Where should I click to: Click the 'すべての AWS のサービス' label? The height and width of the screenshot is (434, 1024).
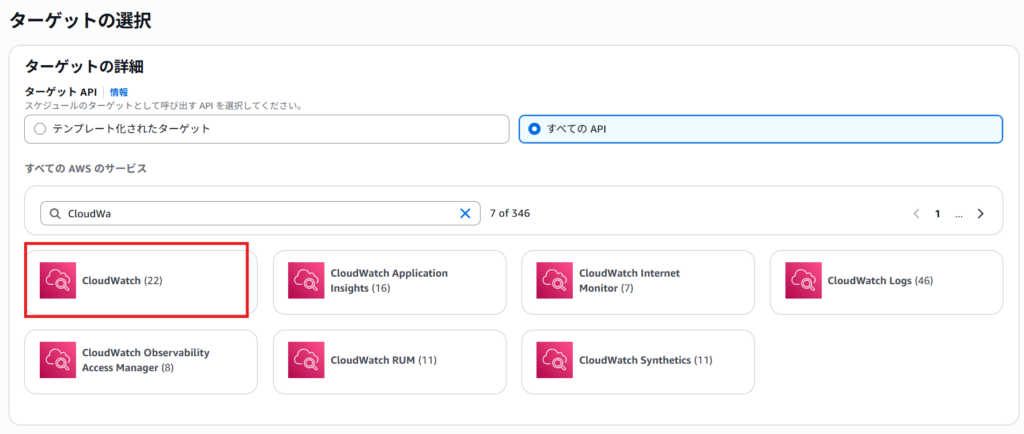click(86, 169)
